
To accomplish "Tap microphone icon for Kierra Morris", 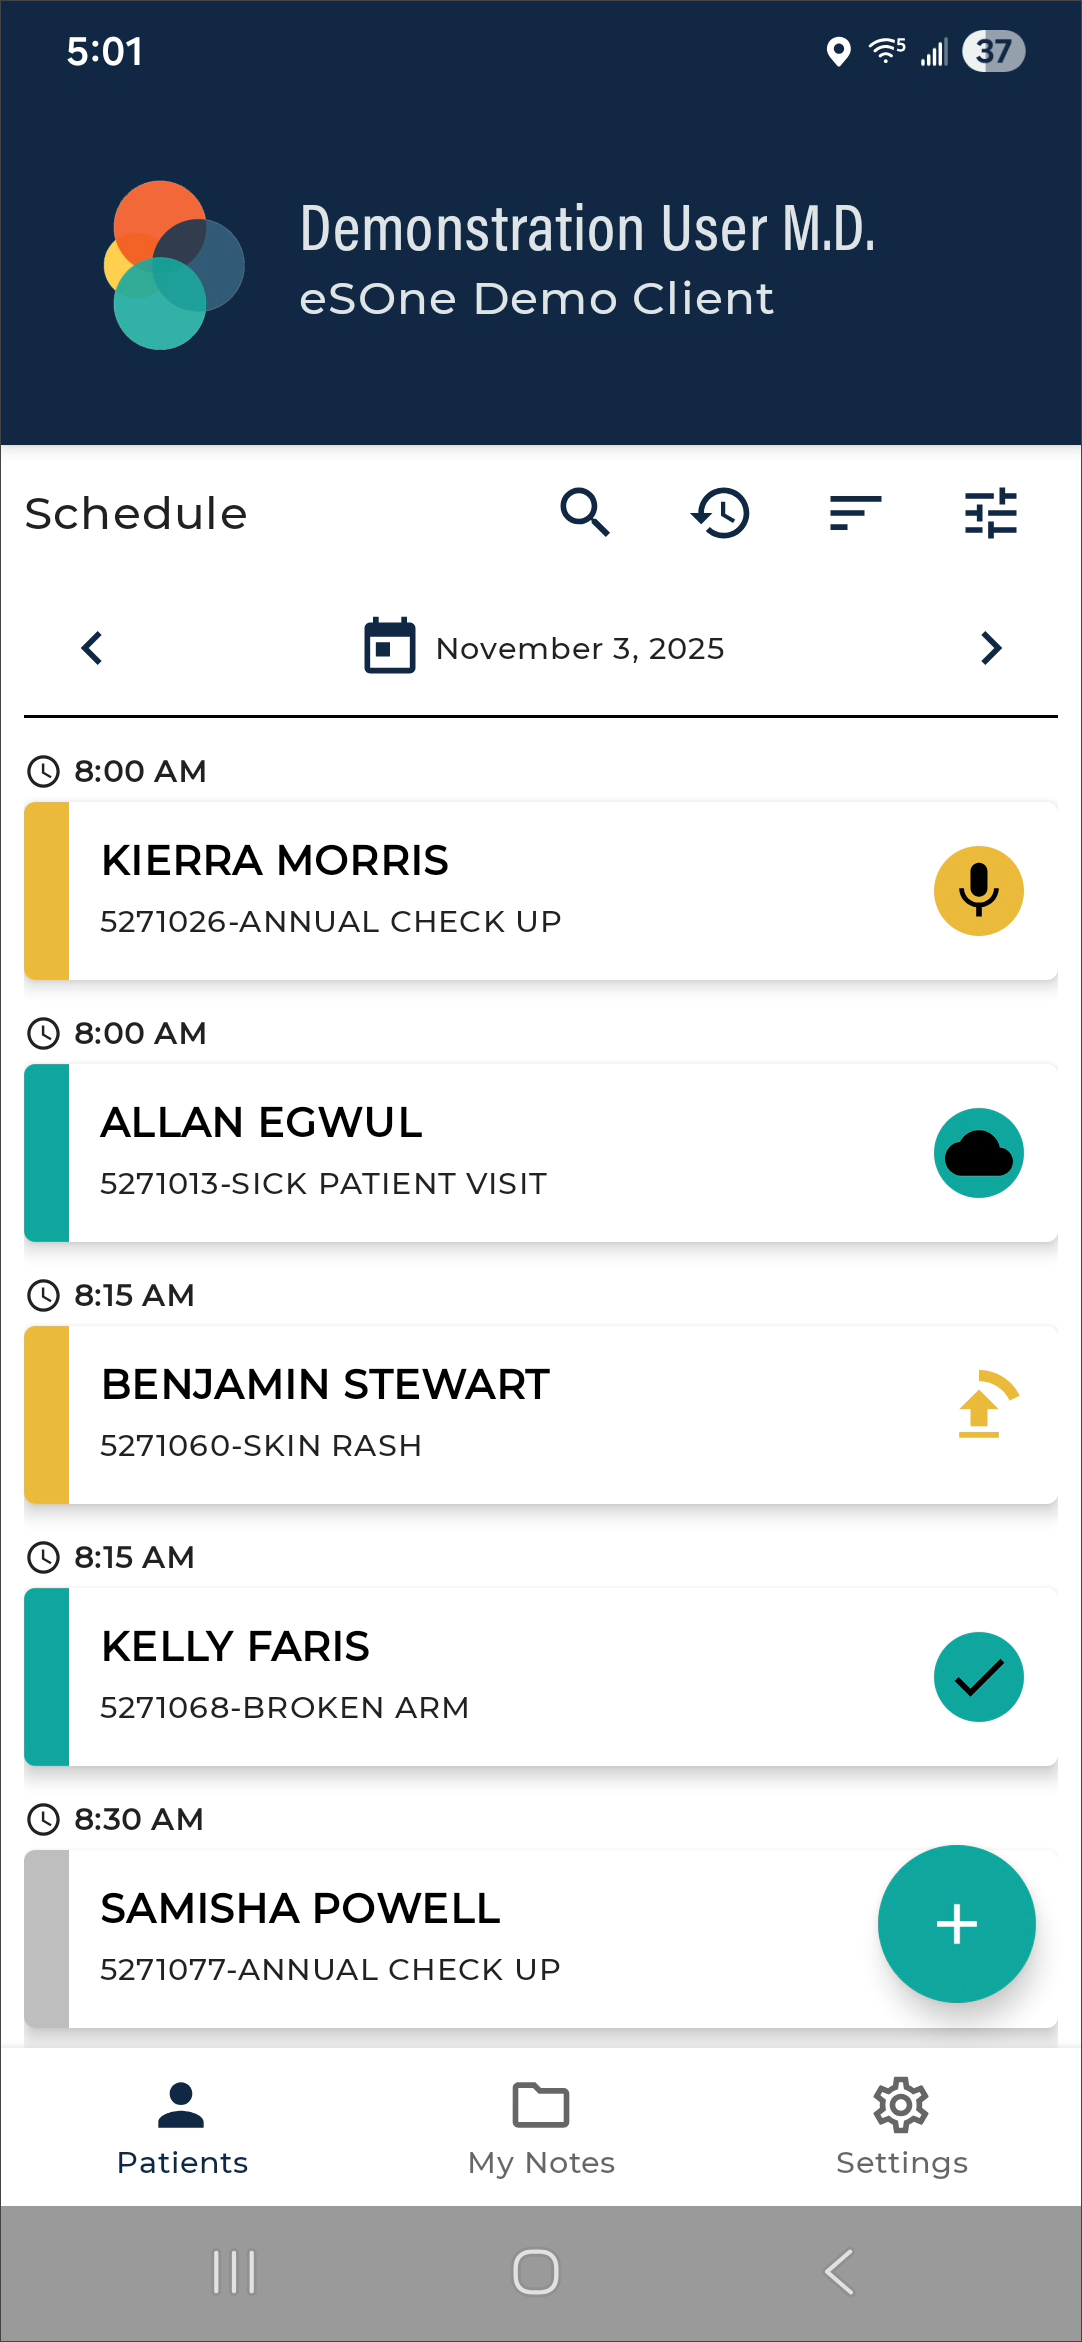I will tap(978, 891).
